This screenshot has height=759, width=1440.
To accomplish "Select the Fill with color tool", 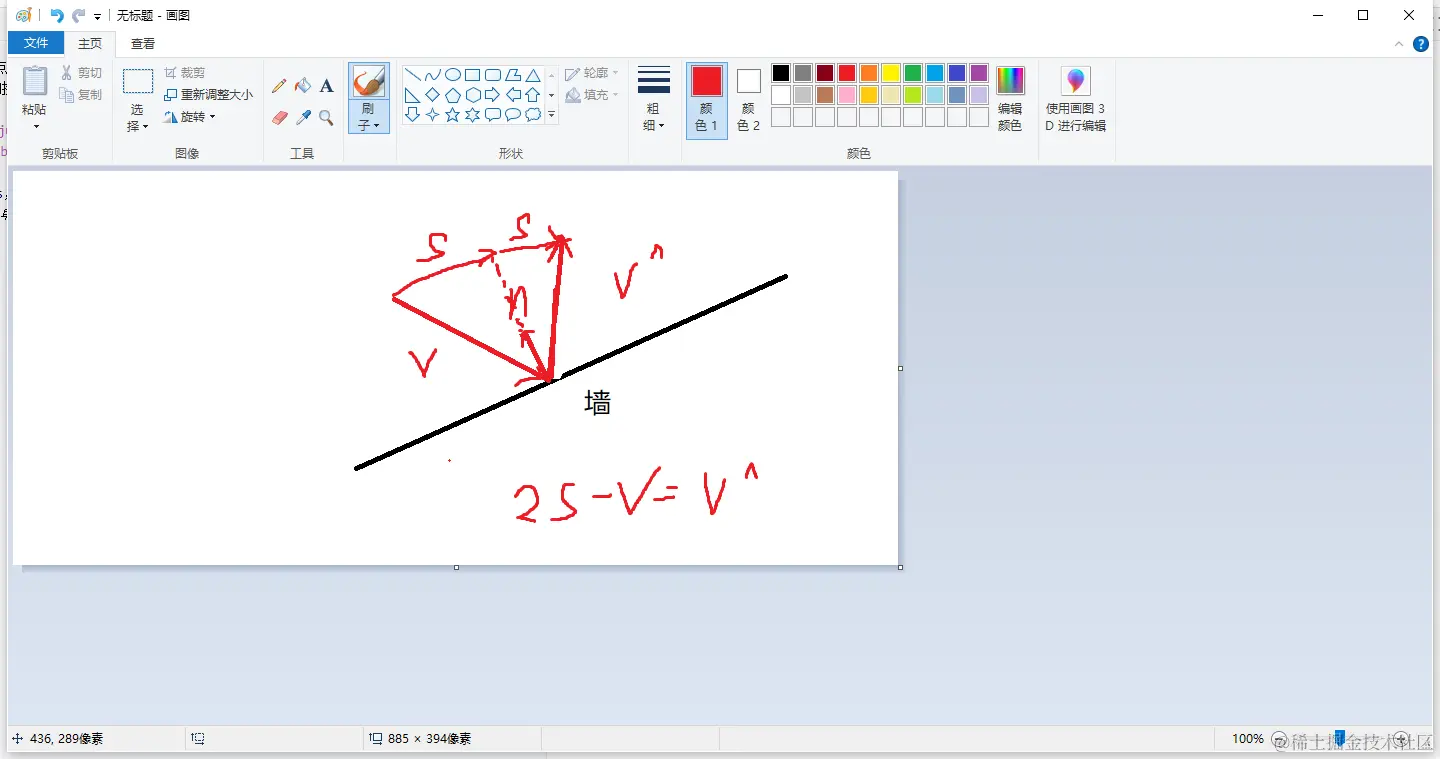I will point(302,85).
